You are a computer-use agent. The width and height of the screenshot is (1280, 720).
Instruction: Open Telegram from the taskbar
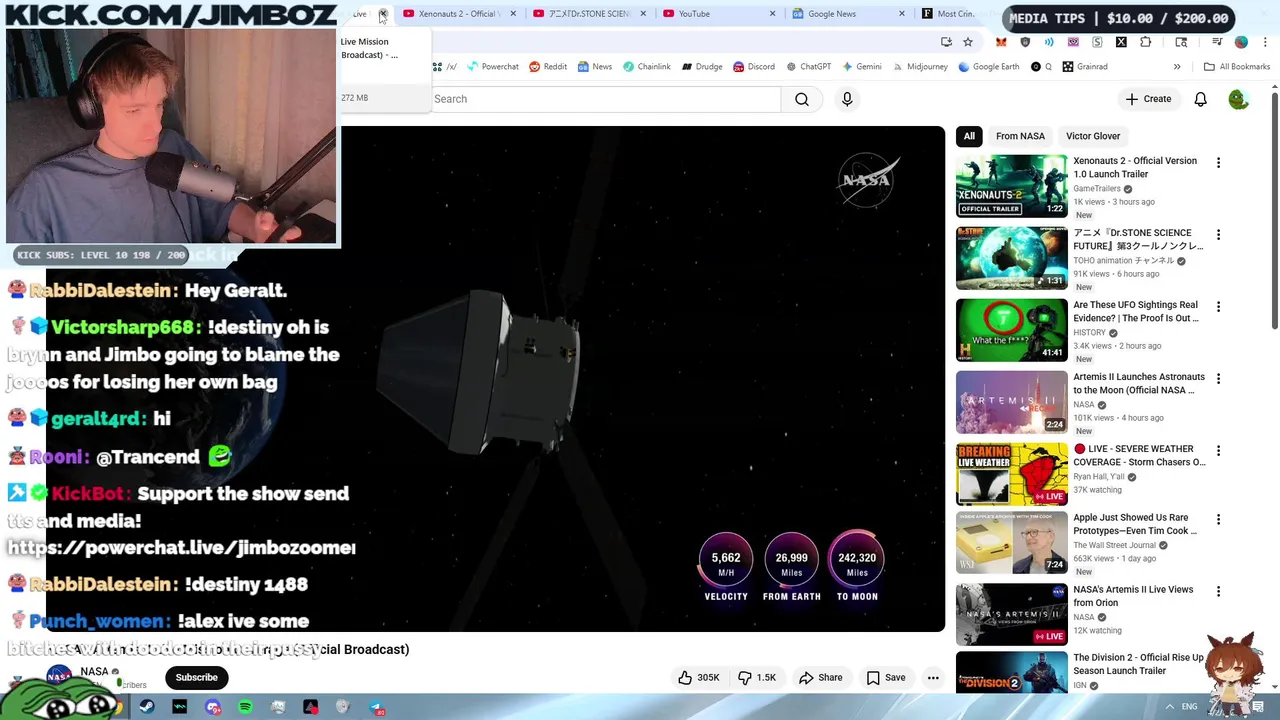click(376, 707)
